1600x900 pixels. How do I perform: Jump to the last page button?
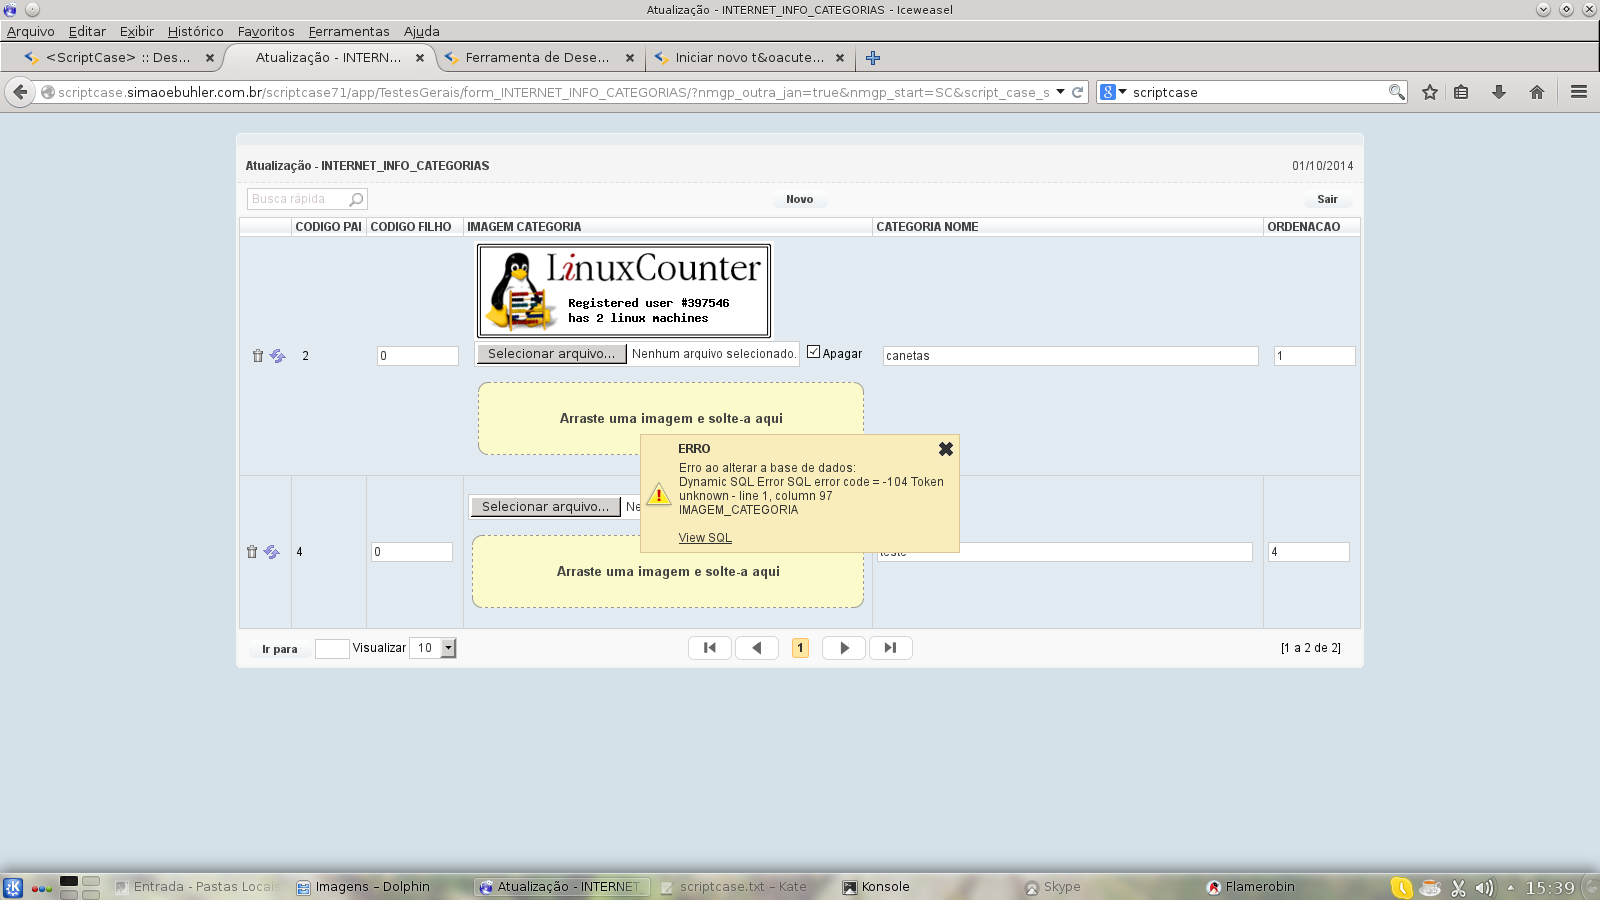point(890,648)
